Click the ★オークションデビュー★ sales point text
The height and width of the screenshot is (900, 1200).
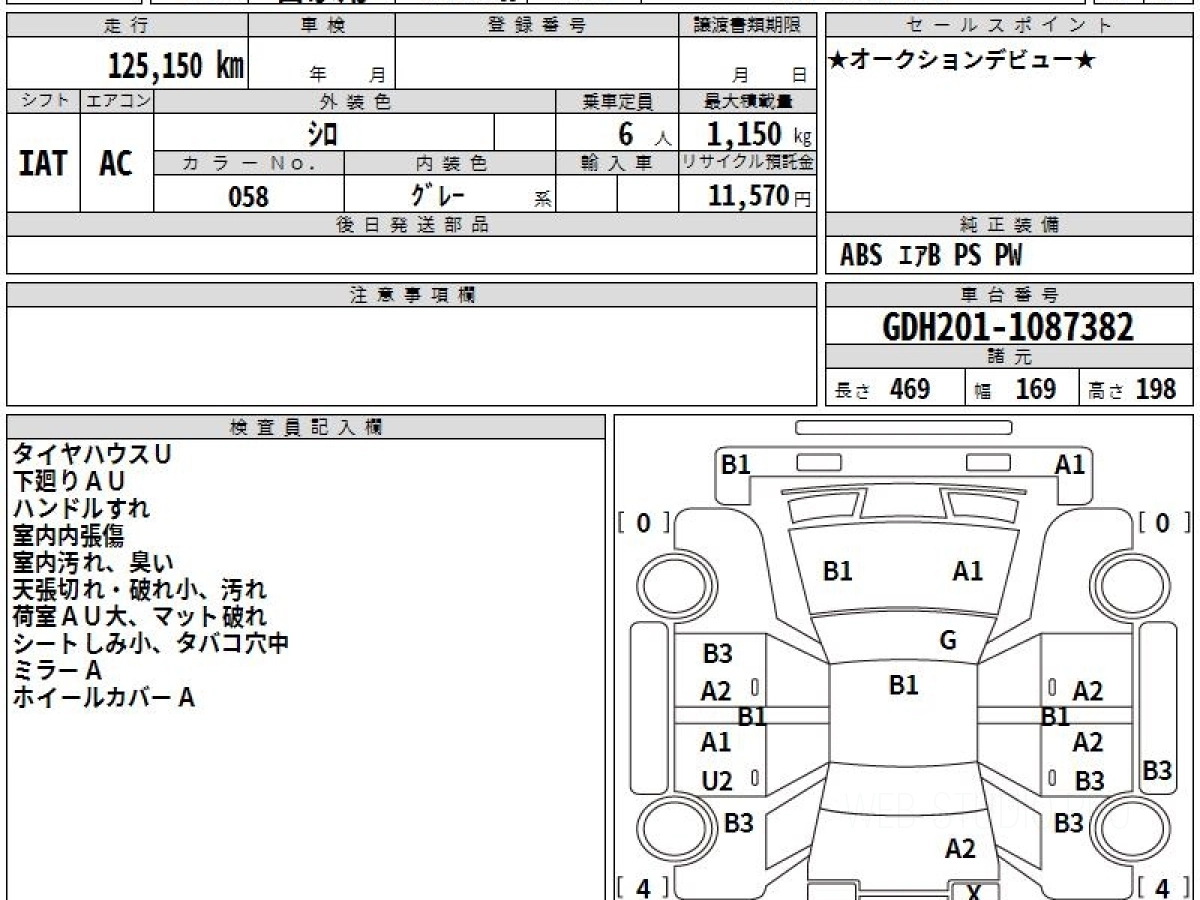point(961,61)
